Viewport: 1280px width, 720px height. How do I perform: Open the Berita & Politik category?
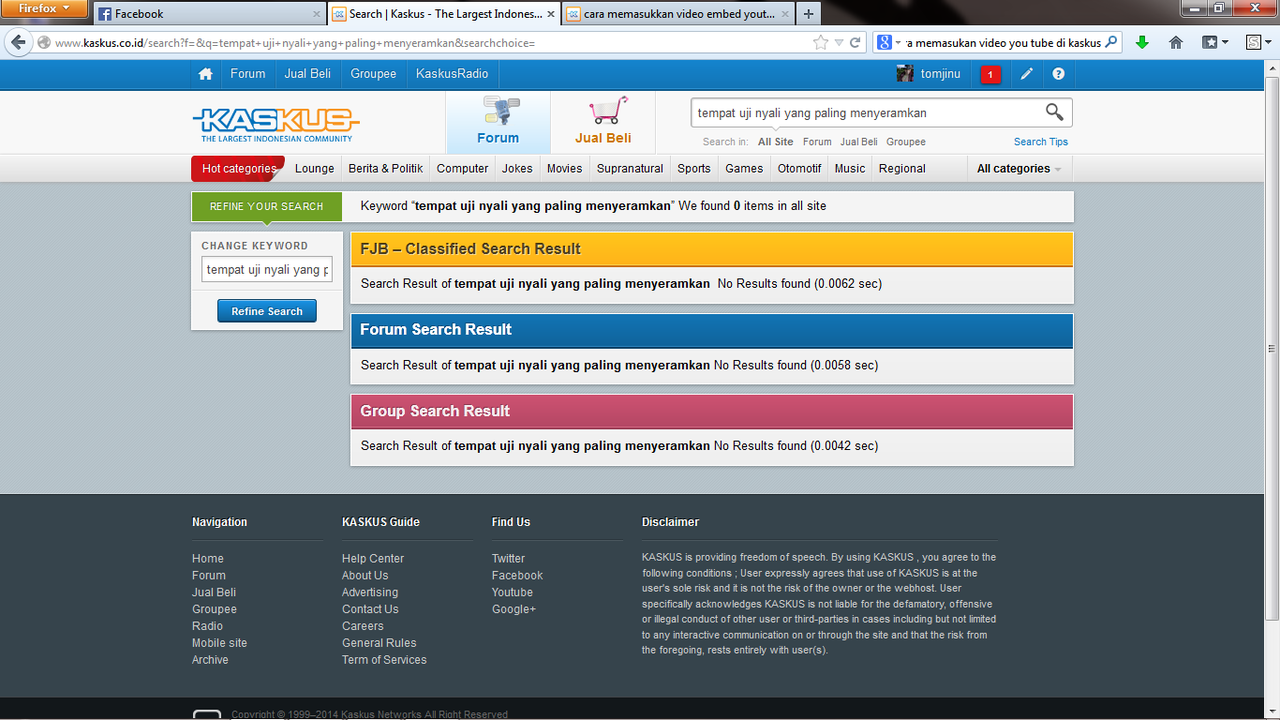[386, 169]
